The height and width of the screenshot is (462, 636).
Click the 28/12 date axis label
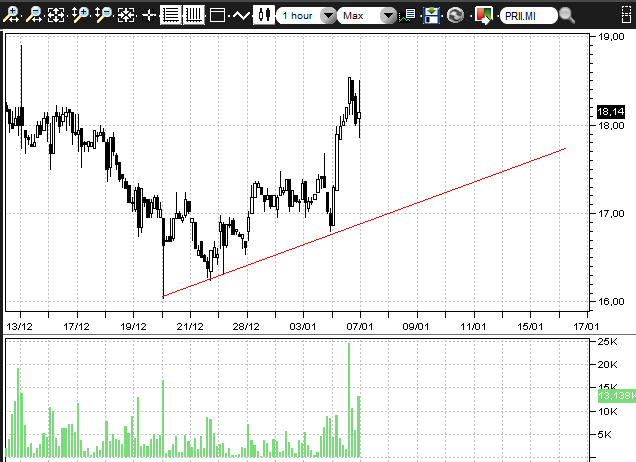[x=246, y=326]
